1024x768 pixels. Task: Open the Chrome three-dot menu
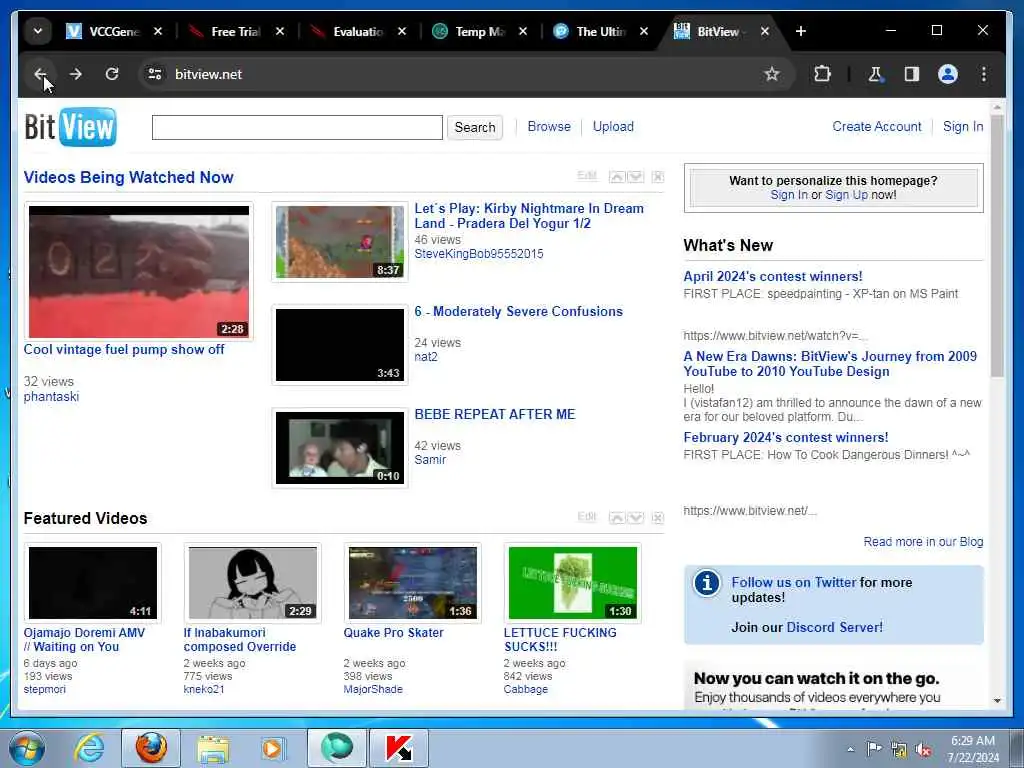pos(984,74)
